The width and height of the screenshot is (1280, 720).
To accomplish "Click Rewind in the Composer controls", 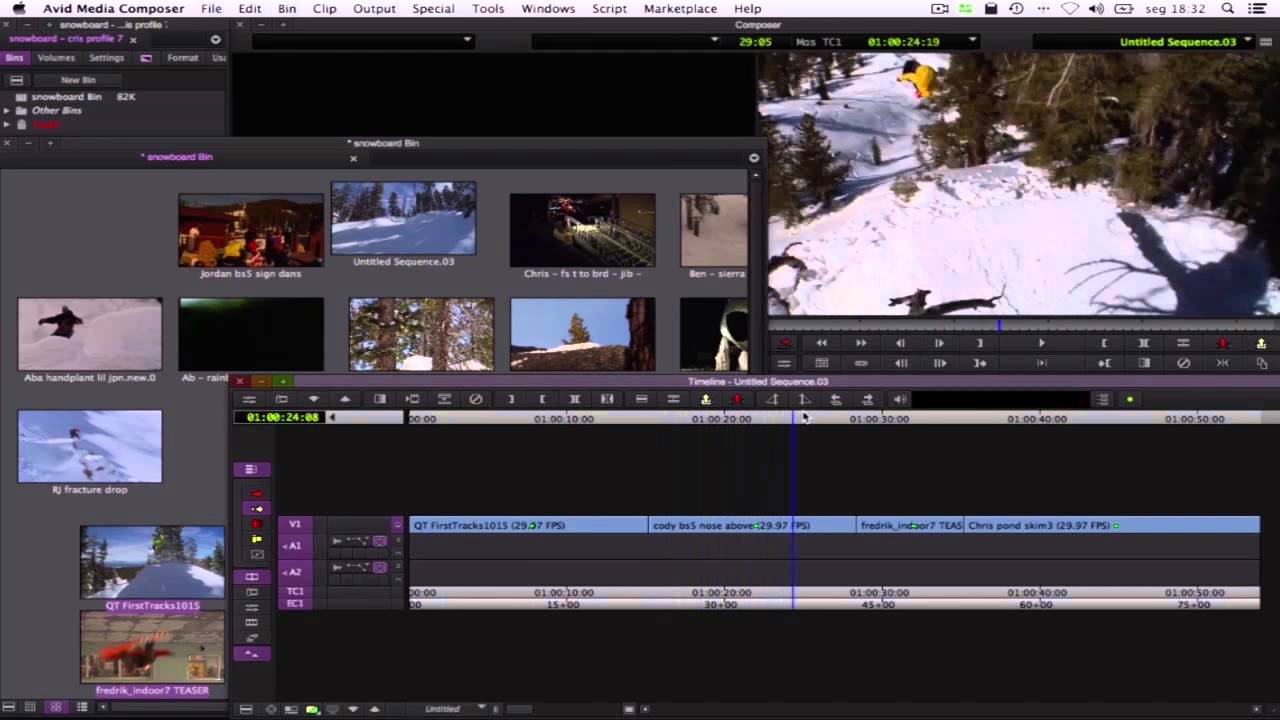I will click(821, 343).
